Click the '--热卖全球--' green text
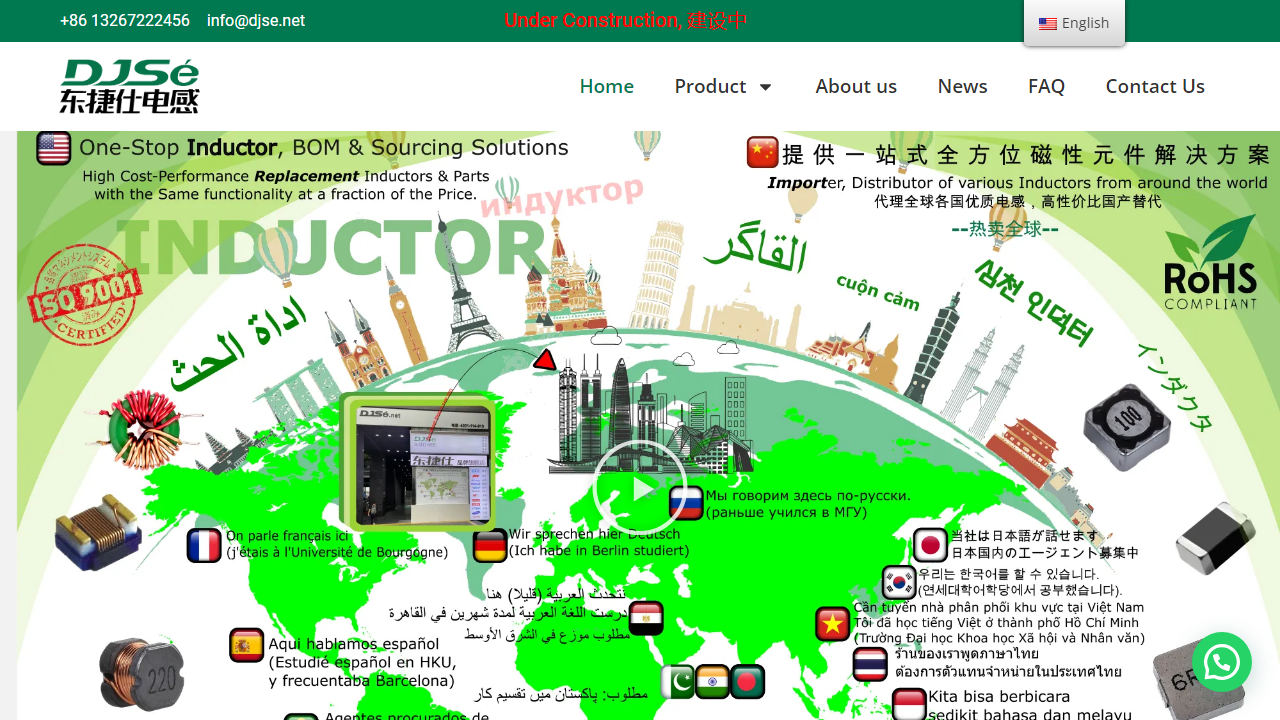 tap(1005, 229)
